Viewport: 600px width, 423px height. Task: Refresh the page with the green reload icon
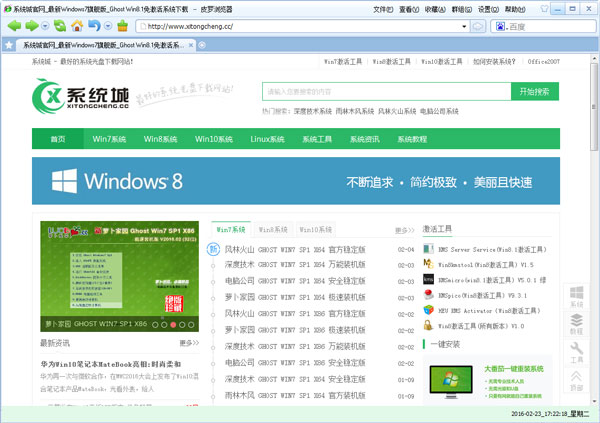pos(60,26)
